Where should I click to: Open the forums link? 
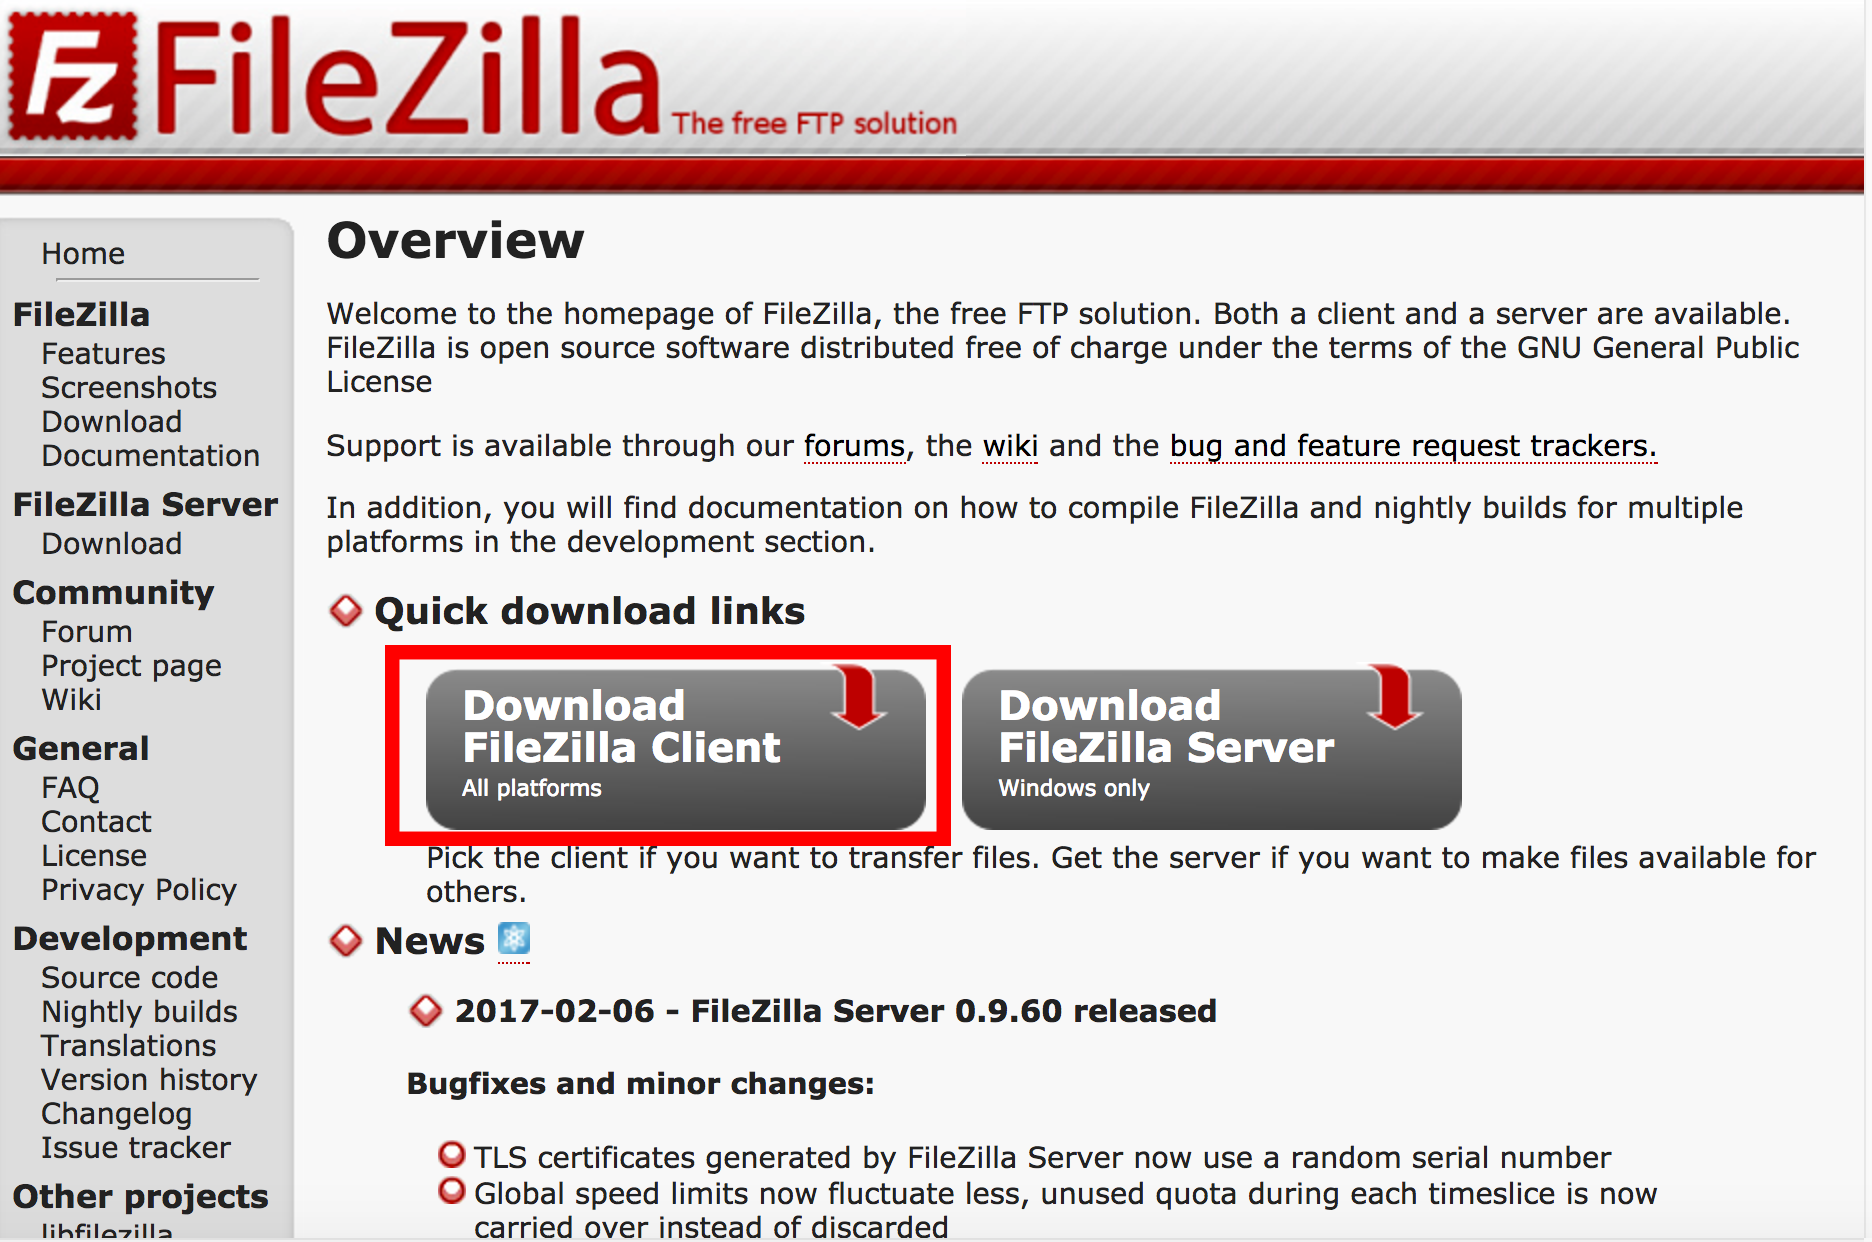click(x=855, y=446)
